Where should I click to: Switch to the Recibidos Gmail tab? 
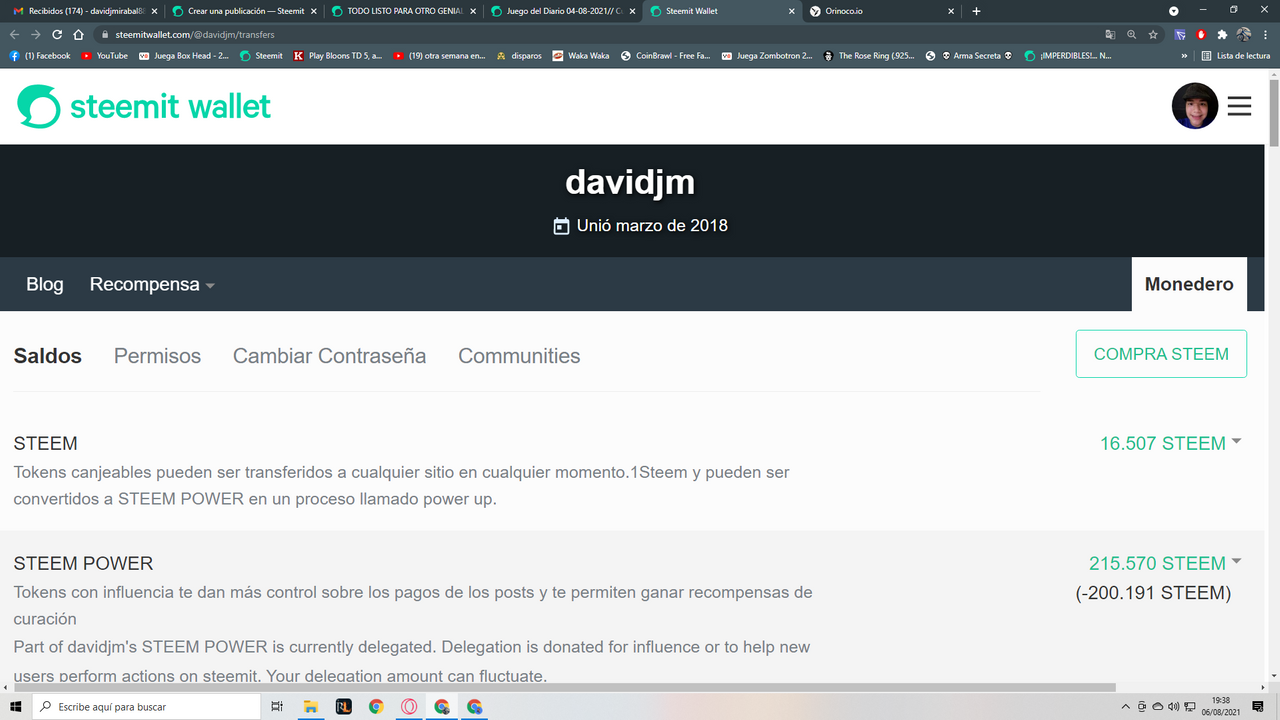(x=85, y=11)
